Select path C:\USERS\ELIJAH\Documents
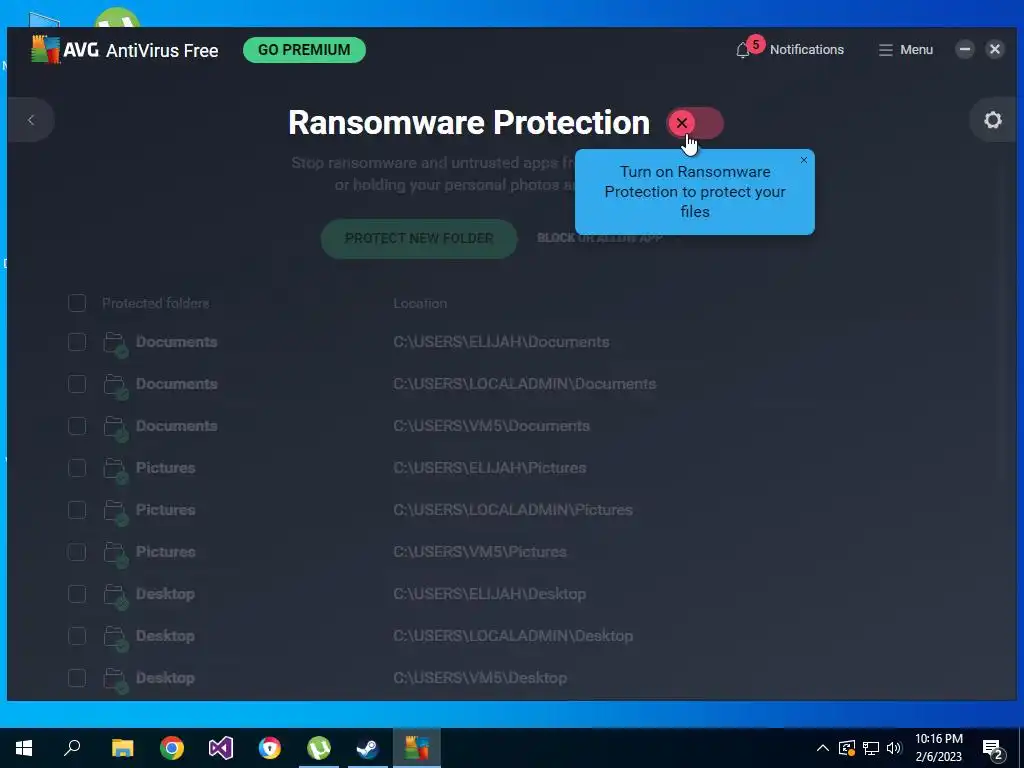 coord(501,342)
